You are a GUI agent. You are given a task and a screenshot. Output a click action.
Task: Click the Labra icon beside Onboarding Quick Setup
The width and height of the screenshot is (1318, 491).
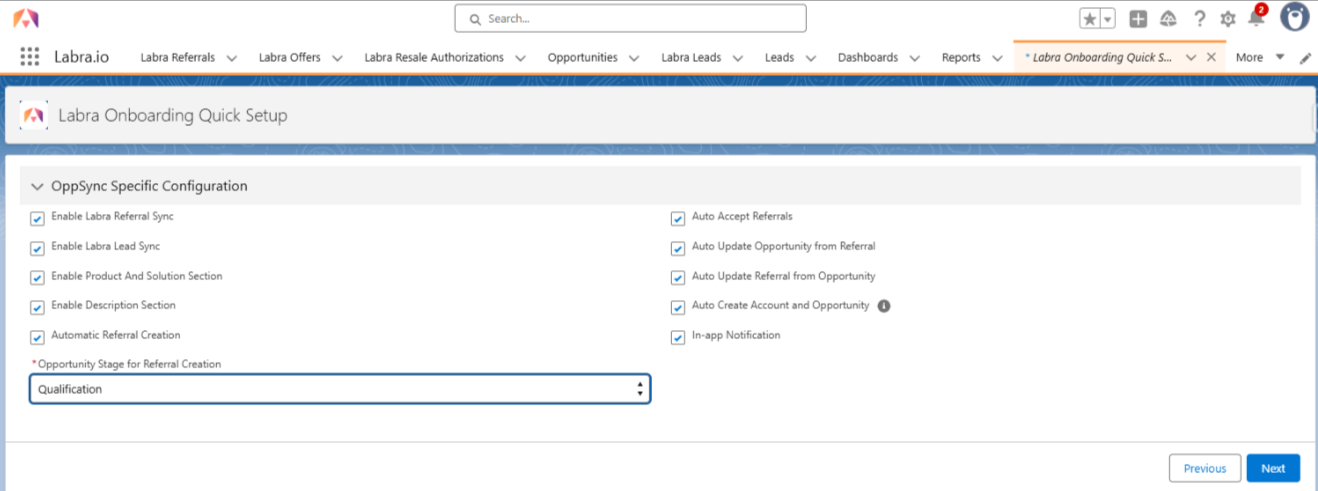coord(33,116)
